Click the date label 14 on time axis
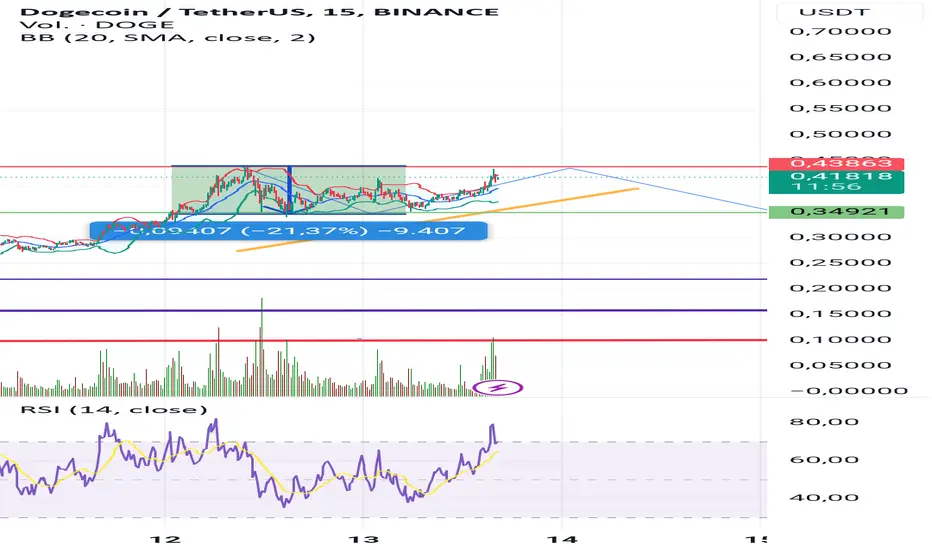932x550 pixels. click(x=562, y=539)
